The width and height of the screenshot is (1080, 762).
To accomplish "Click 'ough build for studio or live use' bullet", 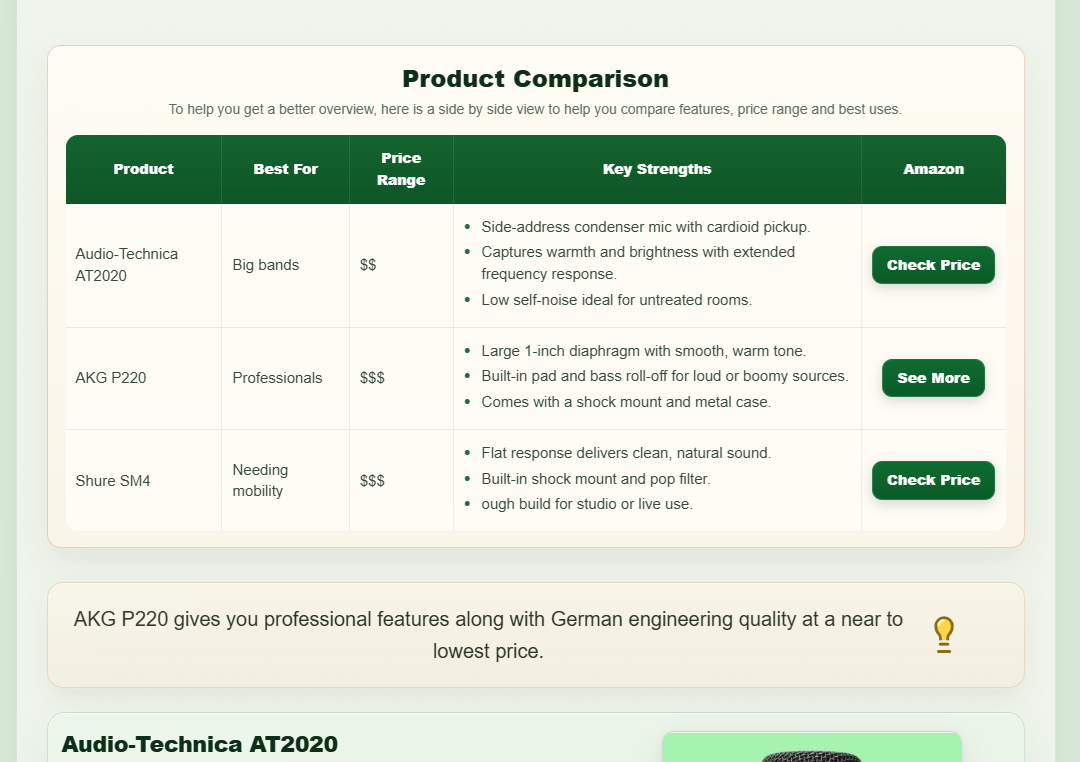I will (x=587, y=504).
